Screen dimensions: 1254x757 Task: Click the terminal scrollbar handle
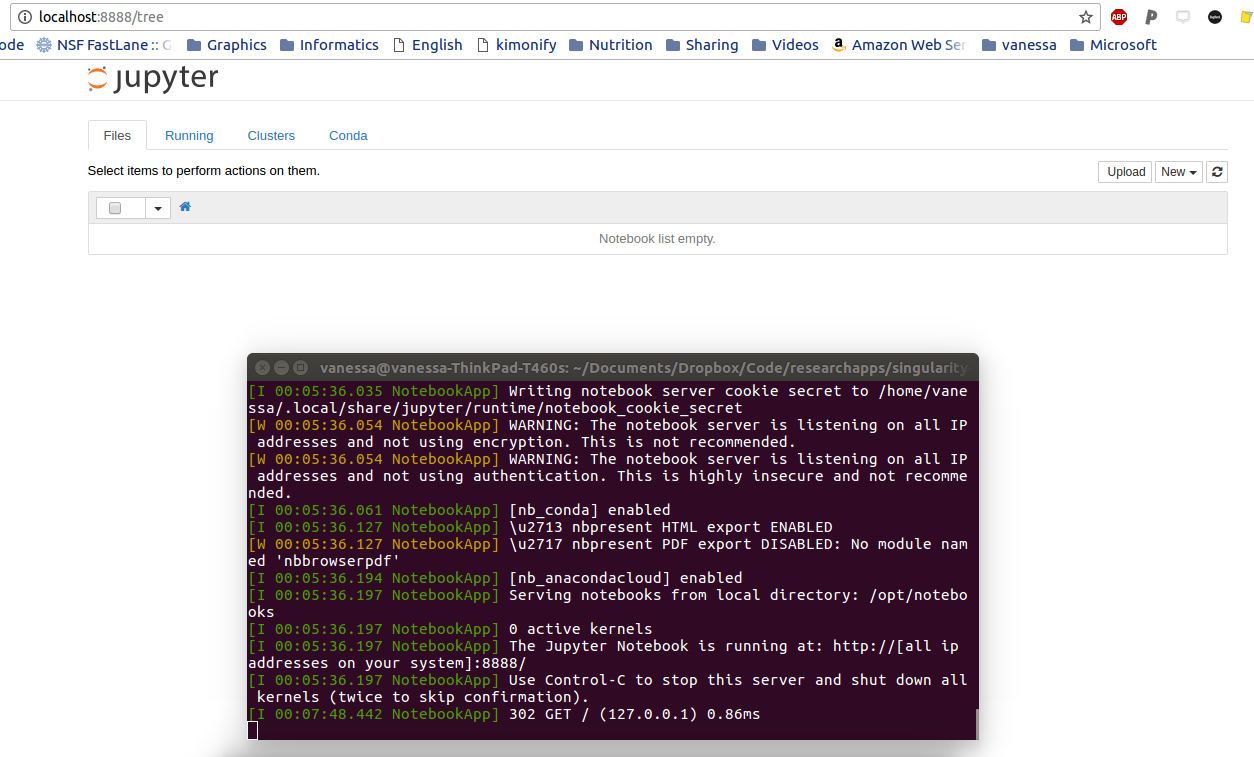click(x=976, y=724)
